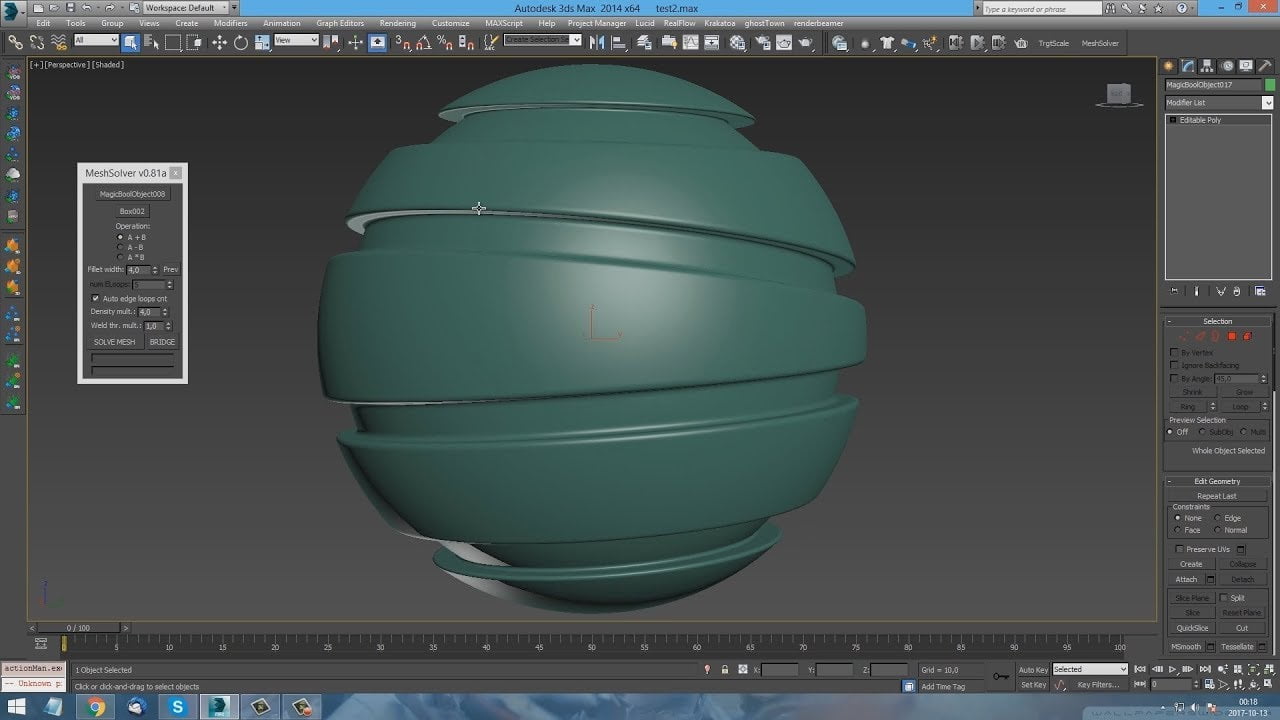The image size is (1280, 720).
Task: Click the object color swatch
Action: point(1270,85)
